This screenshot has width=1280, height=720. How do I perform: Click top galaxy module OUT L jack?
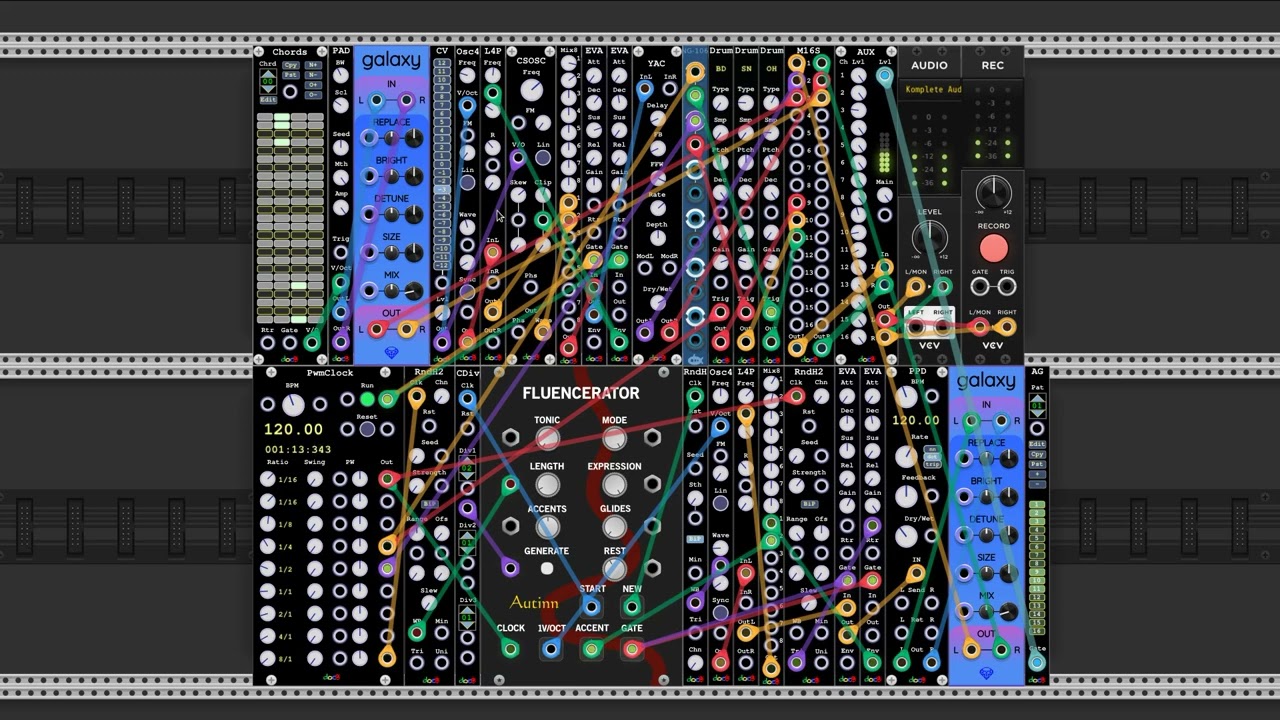[x=376, y=330]
